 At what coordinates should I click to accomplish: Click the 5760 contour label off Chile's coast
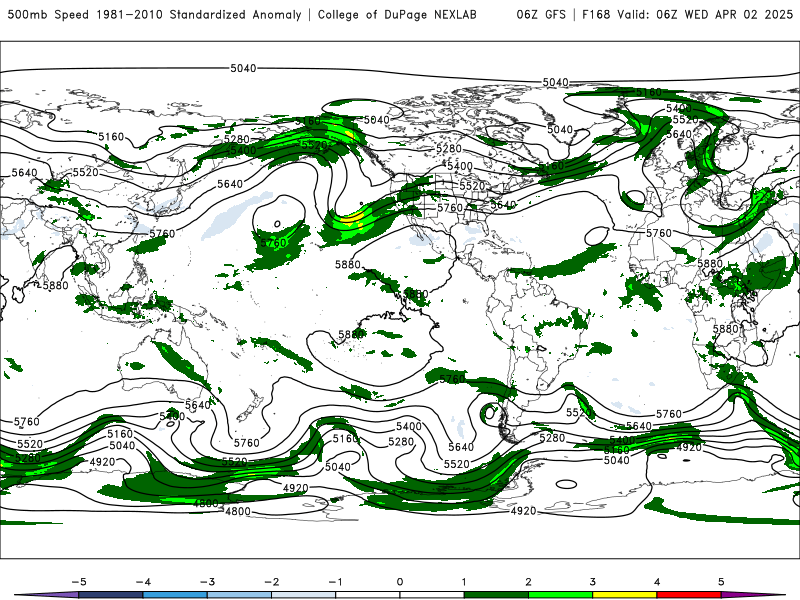[x=452, y=379]
